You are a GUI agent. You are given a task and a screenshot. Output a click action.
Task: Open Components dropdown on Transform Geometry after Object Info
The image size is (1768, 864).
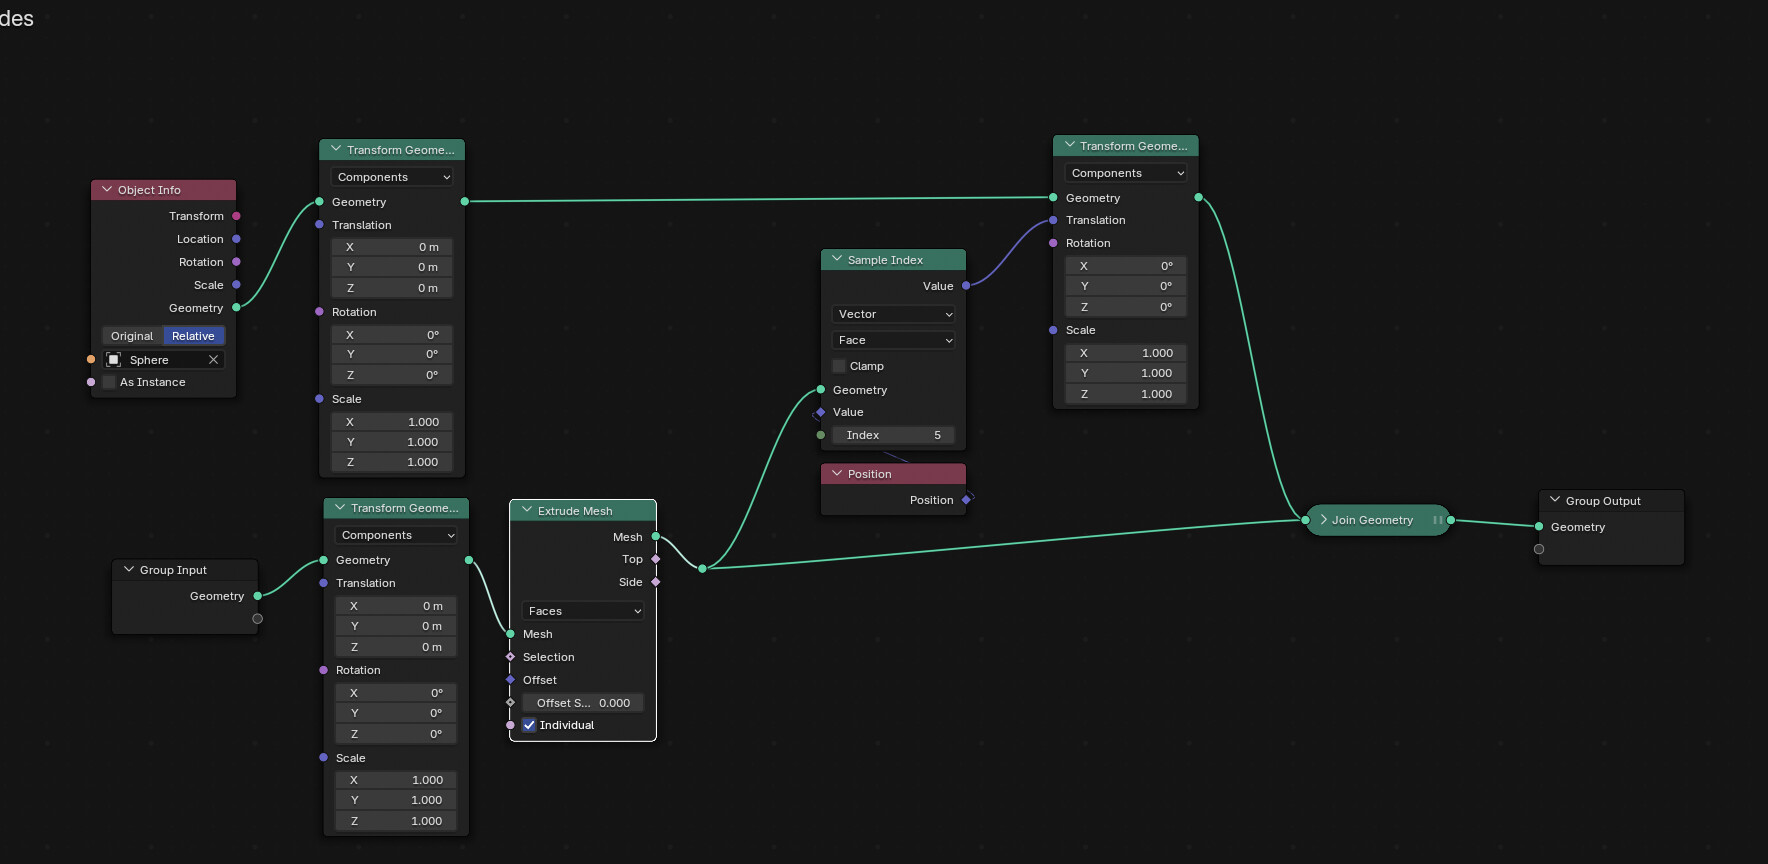pos(392,177)
